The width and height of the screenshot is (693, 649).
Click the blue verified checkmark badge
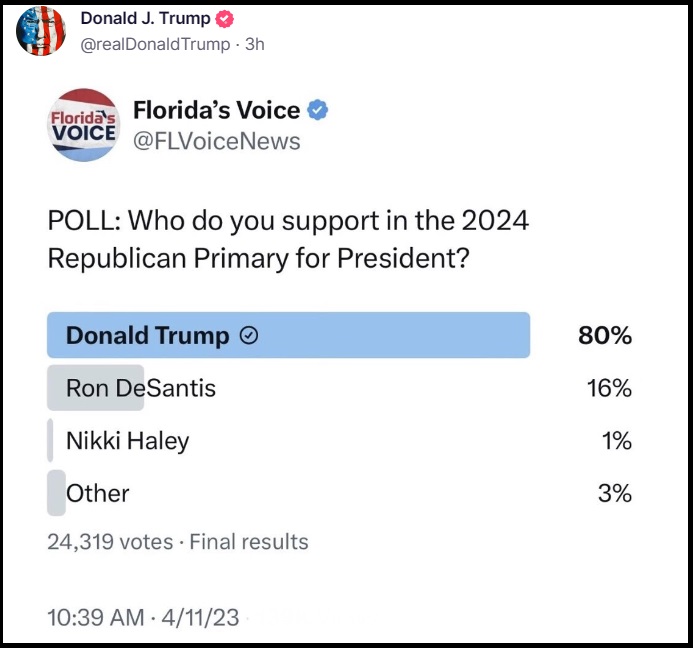coord(318,110)
